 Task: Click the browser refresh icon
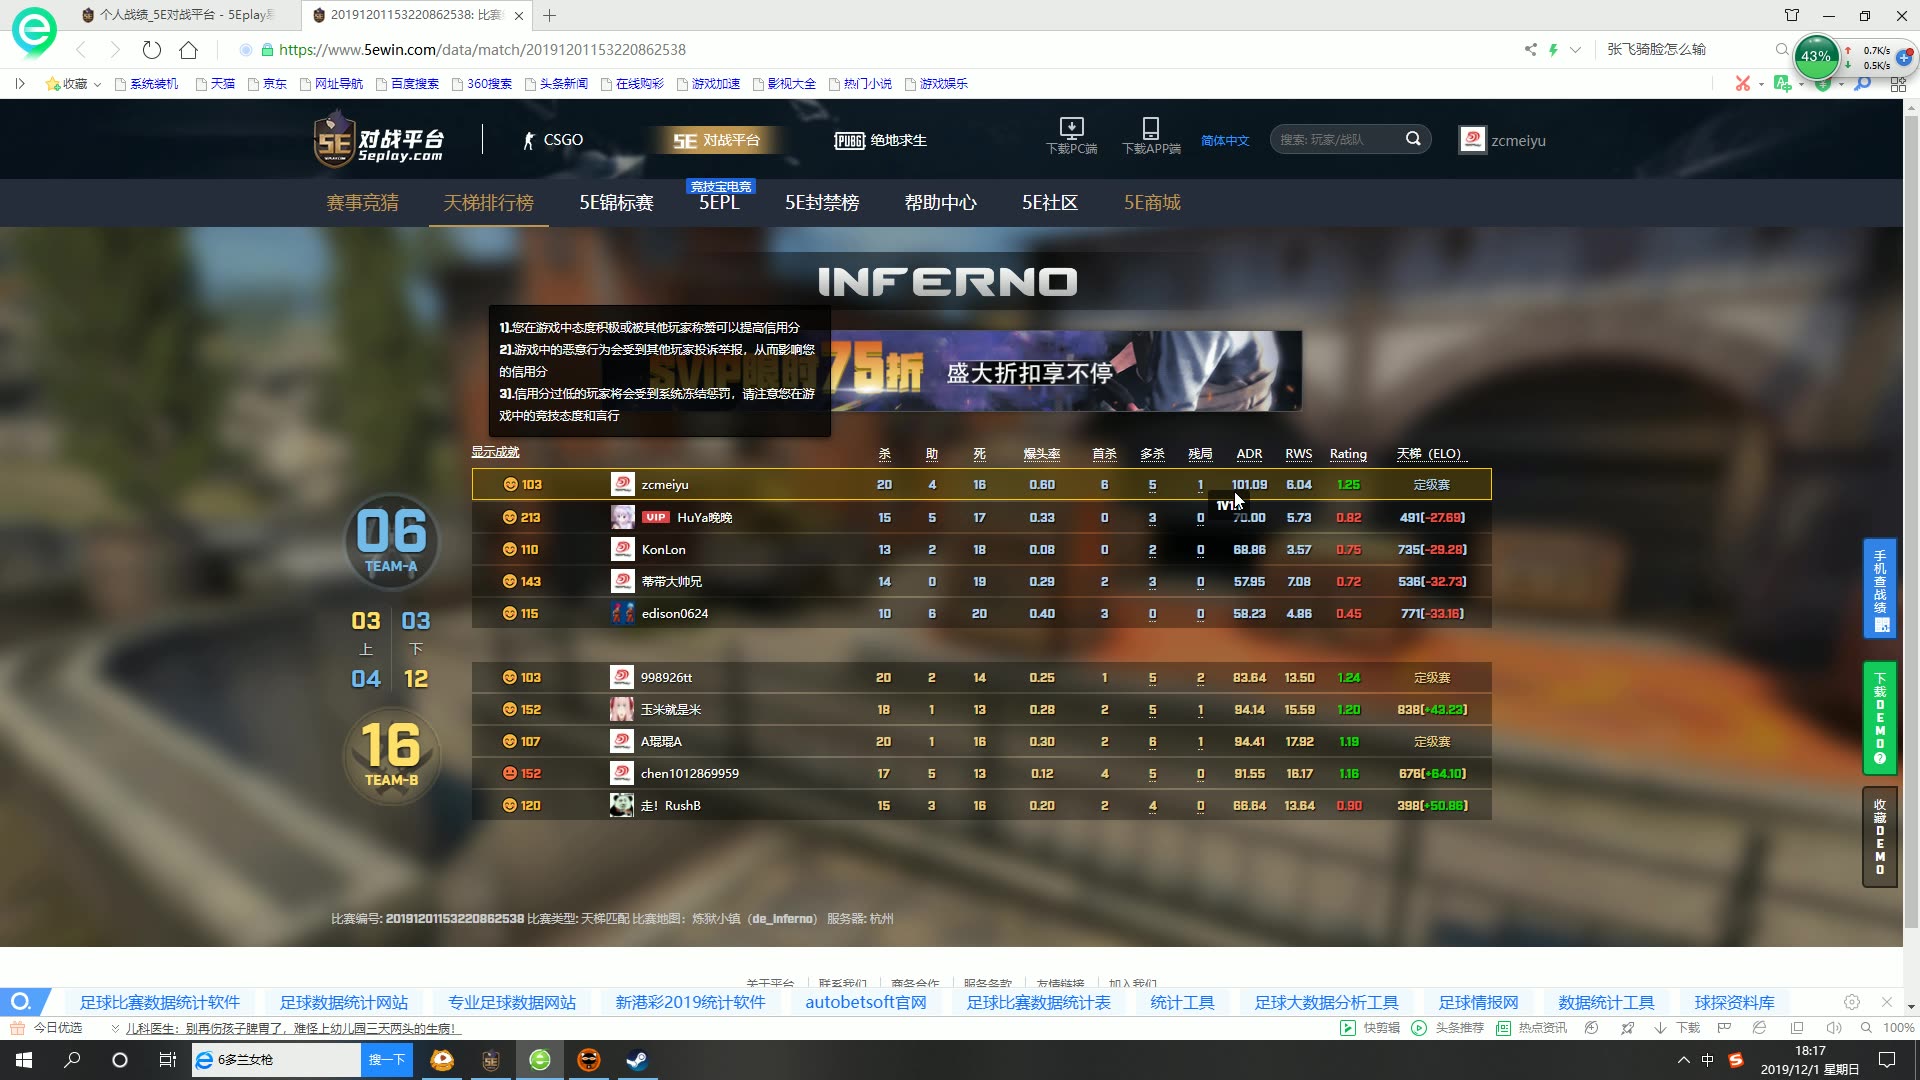(x=151, y=50)
